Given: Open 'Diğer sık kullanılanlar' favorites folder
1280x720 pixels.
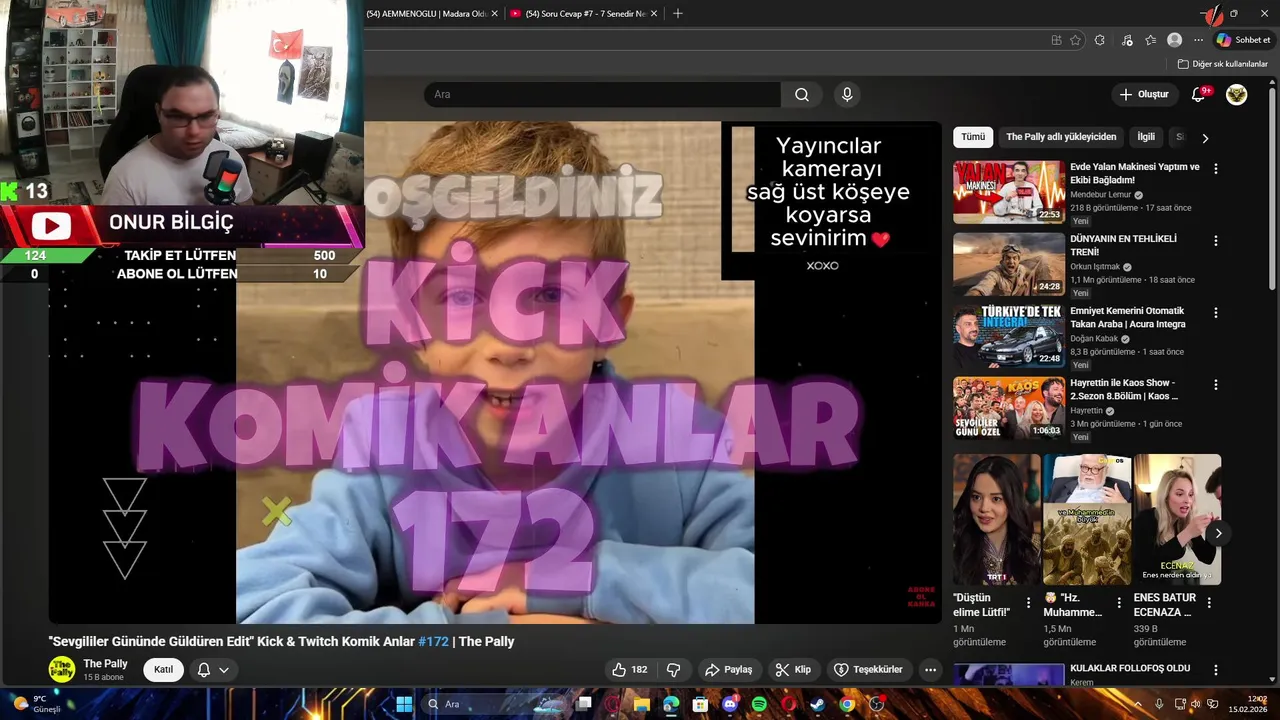Looking at the screenshot, I should point(1222,64).
